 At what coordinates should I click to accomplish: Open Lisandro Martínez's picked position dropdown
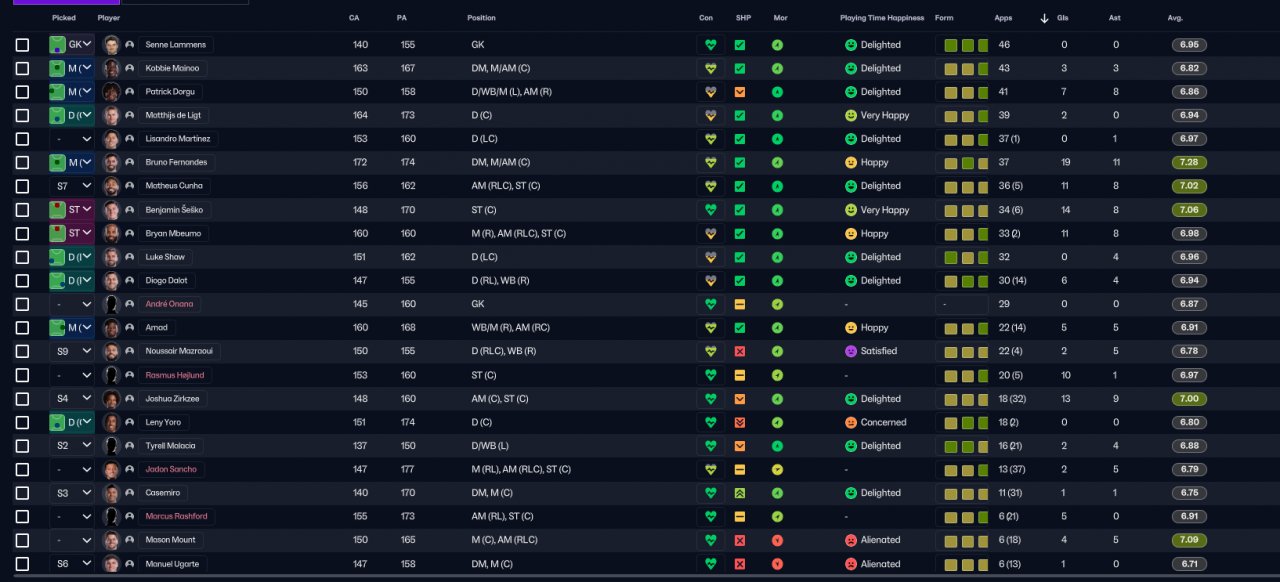(x=72, y=139)
